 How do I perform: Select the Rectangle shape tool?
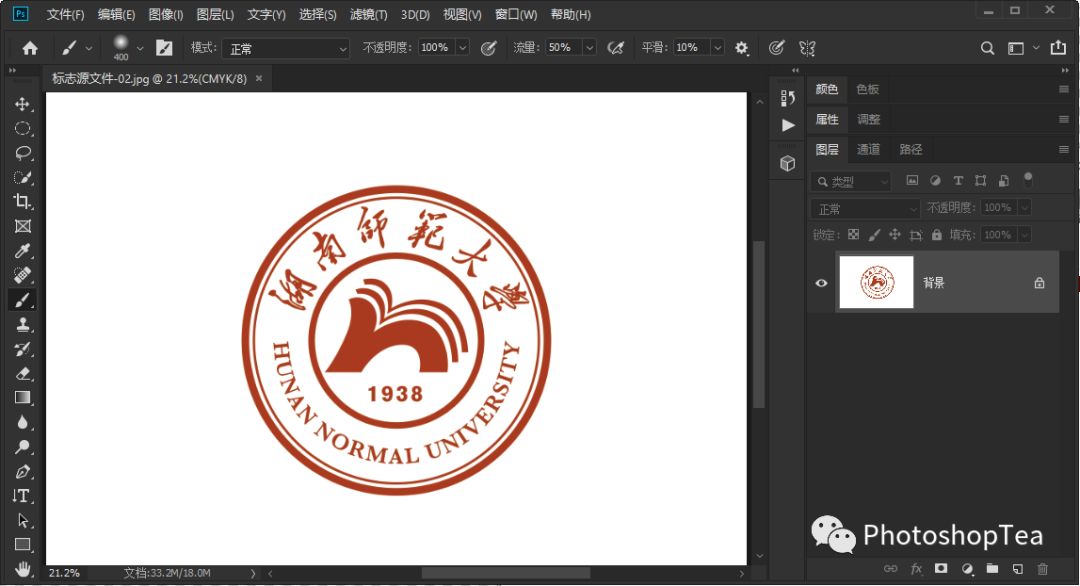coord(22,545)
